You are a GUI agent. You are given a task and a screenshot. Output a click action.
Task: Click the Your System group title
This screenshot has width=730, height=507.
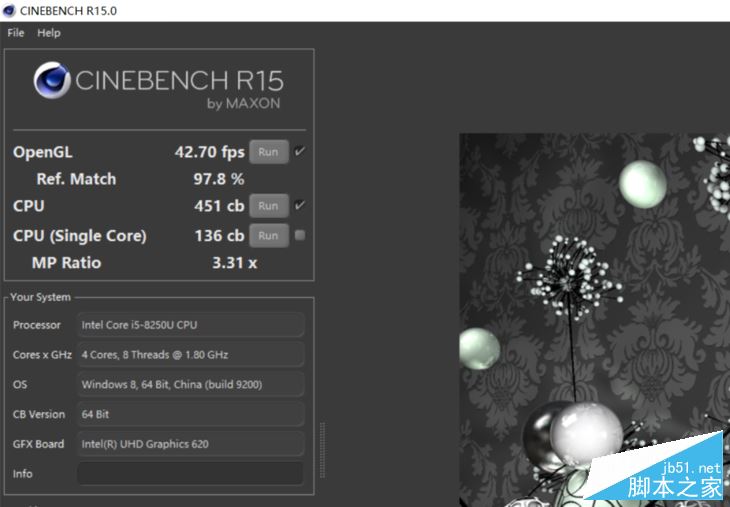pos(41,297)
